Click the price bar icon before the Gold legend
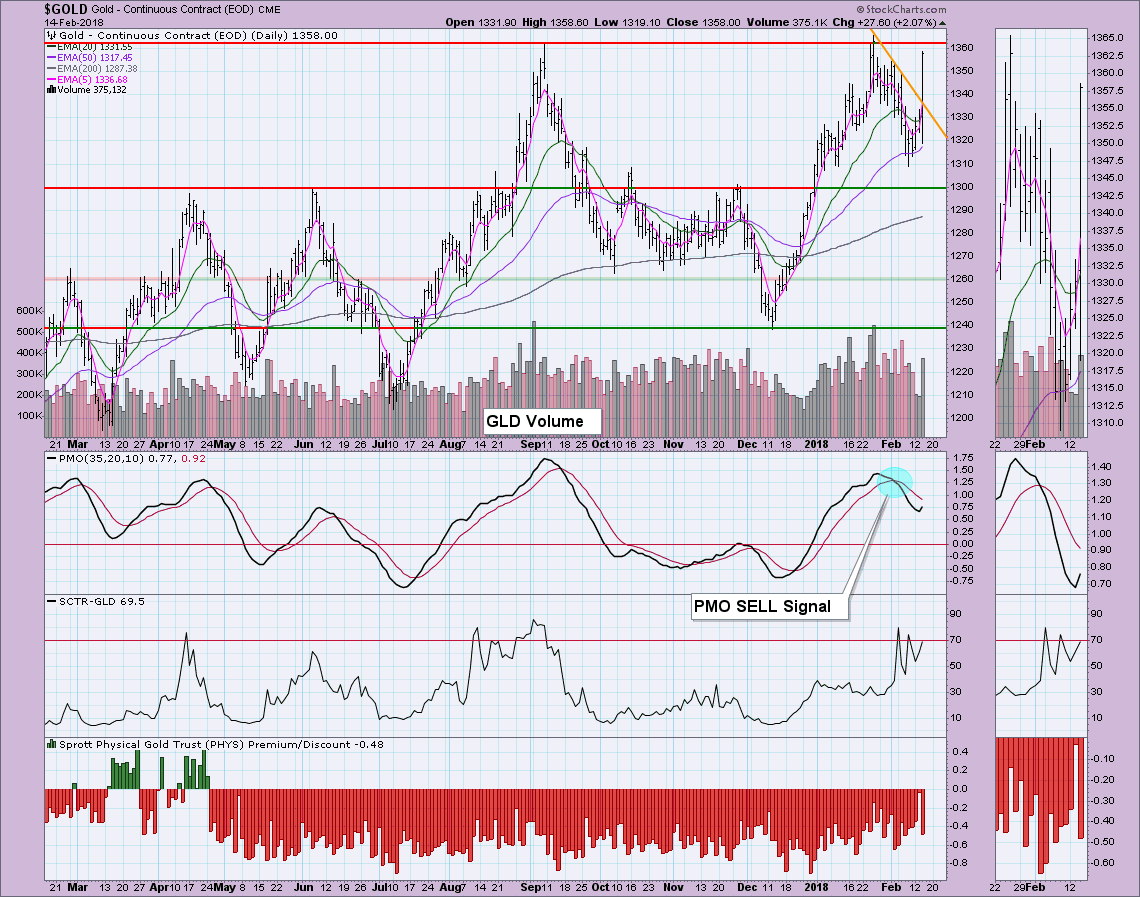Viewport: 1140px width, 897px height. (x=51, y=35)
